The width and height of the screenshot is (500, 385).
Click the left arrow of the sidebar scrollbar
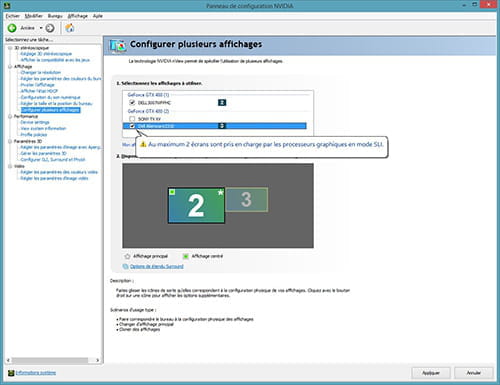(9, 360)
